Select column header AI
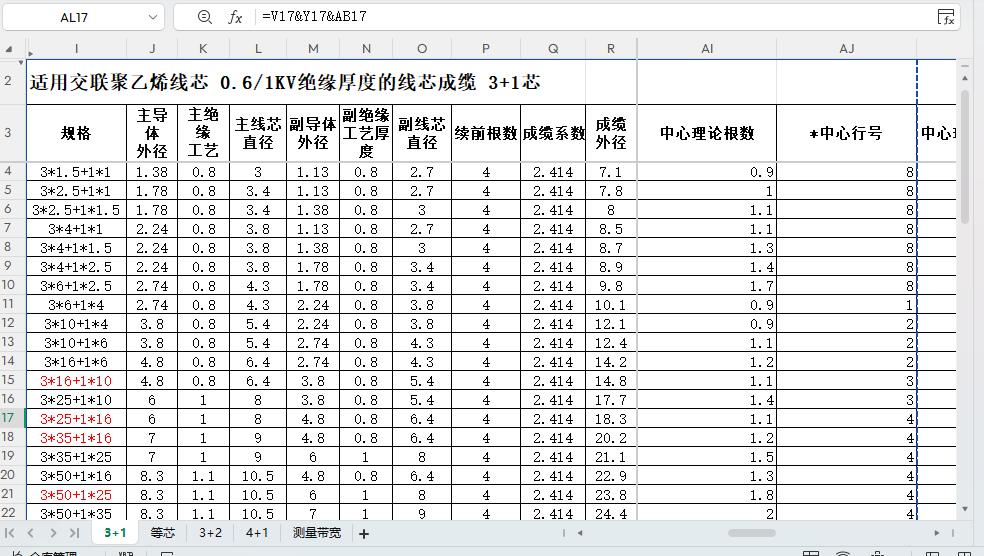 coord(706,48)
